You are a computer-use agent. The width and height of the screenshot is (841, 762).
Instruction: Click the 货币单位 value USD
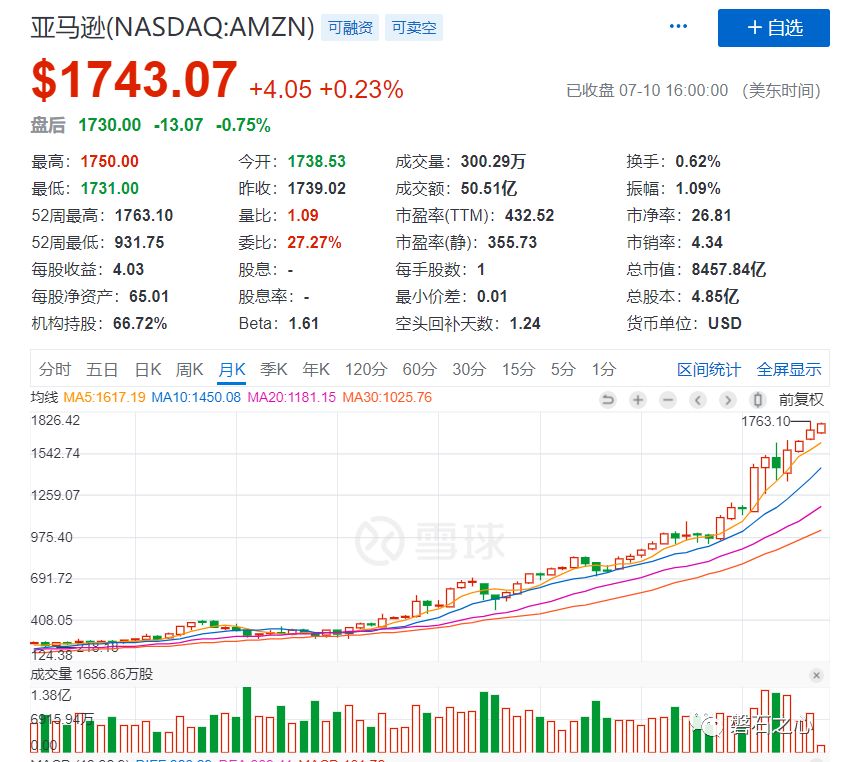pyautogui.click(x=725, y=323)
